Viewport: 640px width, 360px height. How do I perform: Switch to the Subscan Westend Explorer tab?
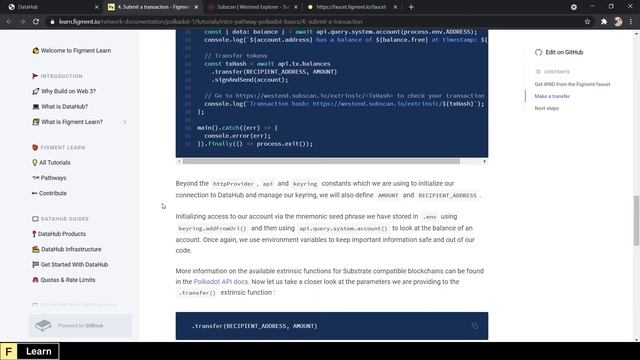point(253,7)
